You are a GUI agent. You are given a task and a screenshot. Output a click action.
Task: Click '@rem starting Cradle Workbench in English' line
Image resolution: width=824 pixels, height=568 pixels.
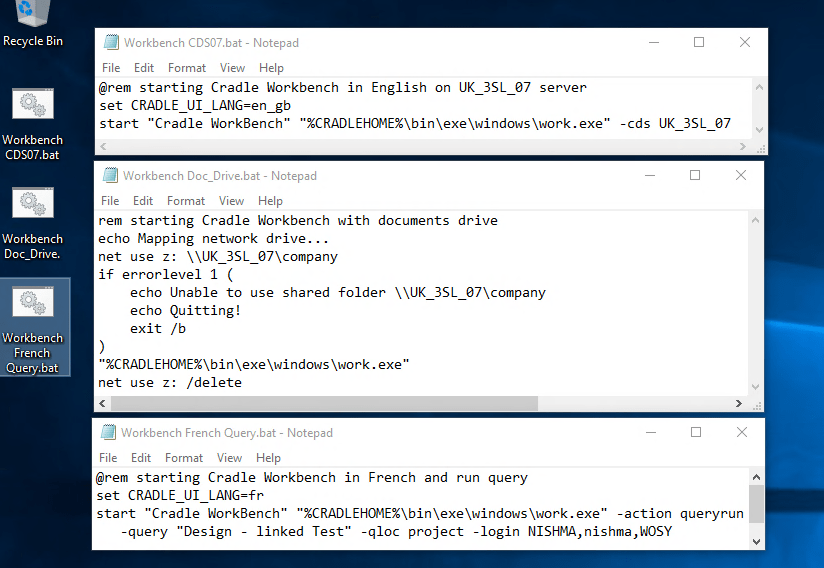[x=343, y=87]
